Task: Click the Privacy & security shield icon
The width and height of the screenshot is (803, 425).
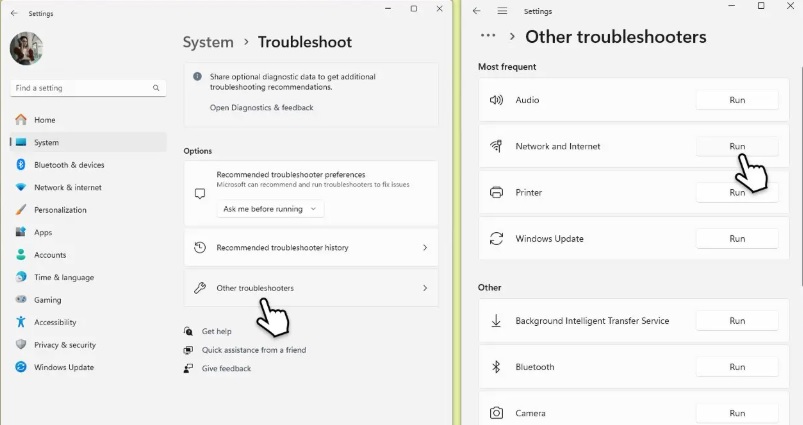Action: click(20, 345)
